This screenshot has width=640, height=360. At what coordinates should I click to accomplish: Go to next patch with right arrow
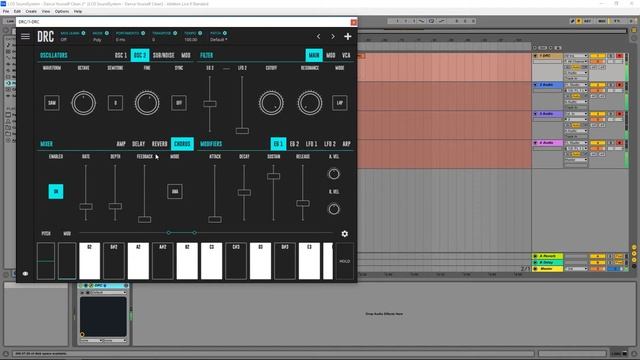[x=333, y=36]
